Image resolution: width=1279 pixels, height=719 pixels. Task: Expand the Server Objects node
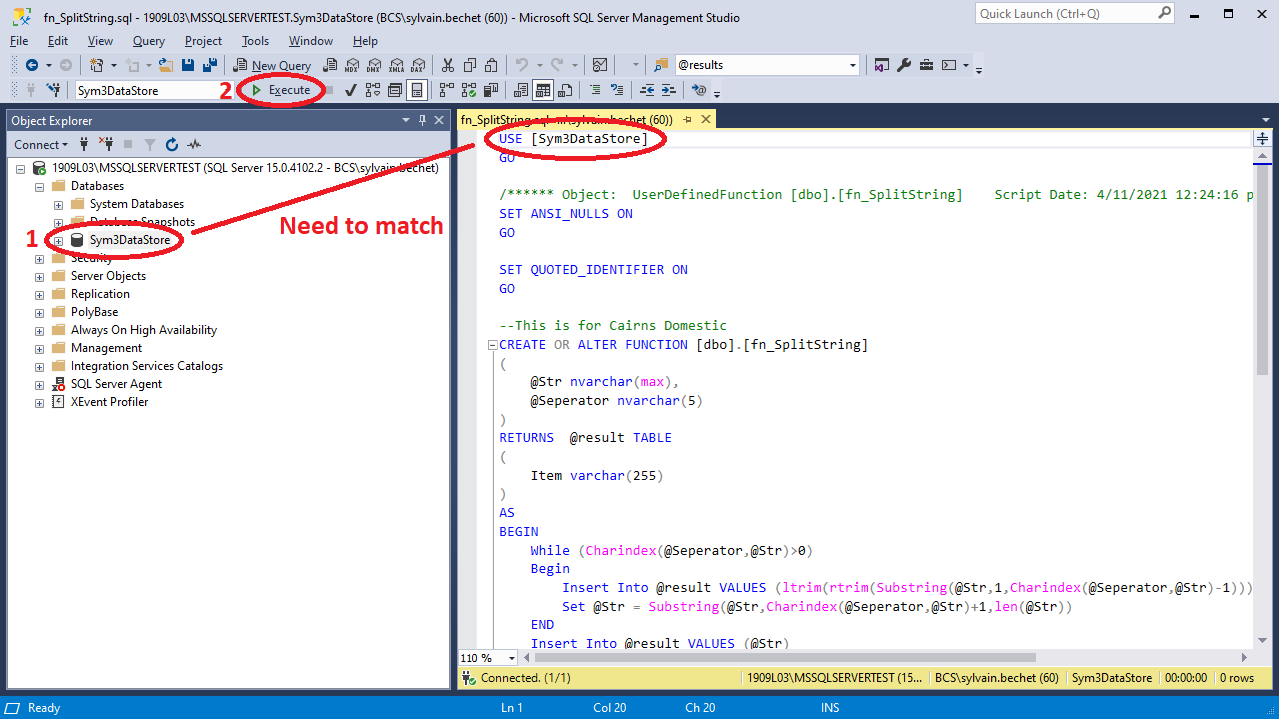[39, 276]
